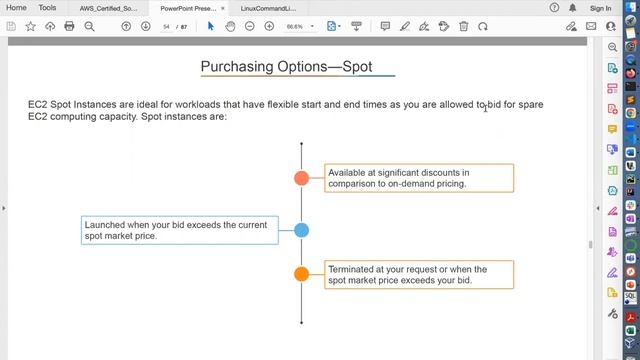Open the share link pen icon
The width and height of the screenshot is (640, 360).
(571, 27)
